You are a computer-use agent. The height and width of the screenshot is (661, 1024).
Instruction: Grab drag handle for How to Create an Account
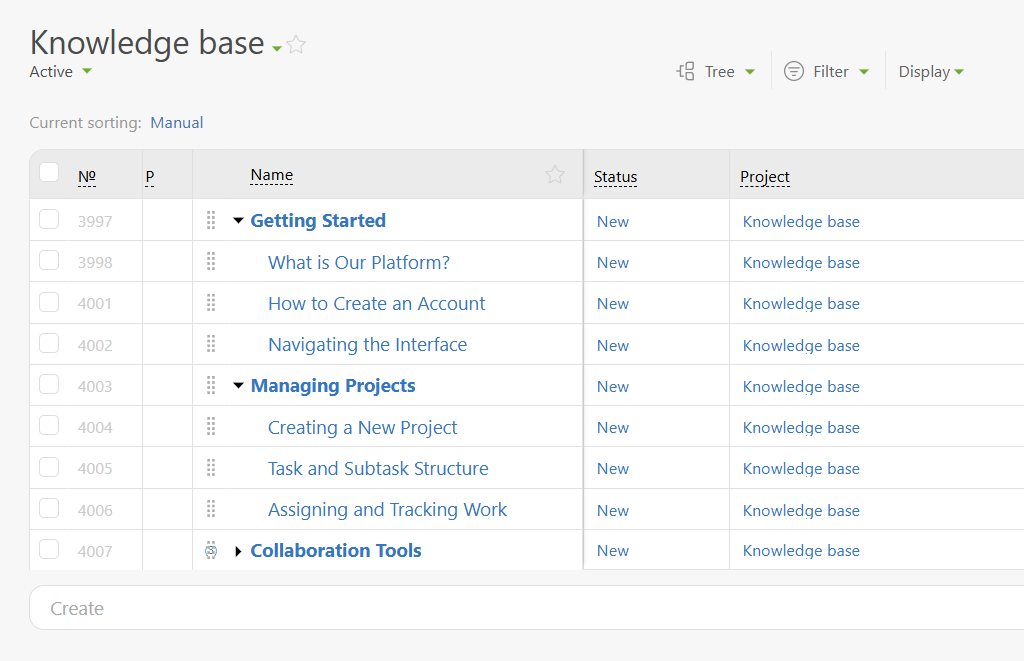coord(211,303)
